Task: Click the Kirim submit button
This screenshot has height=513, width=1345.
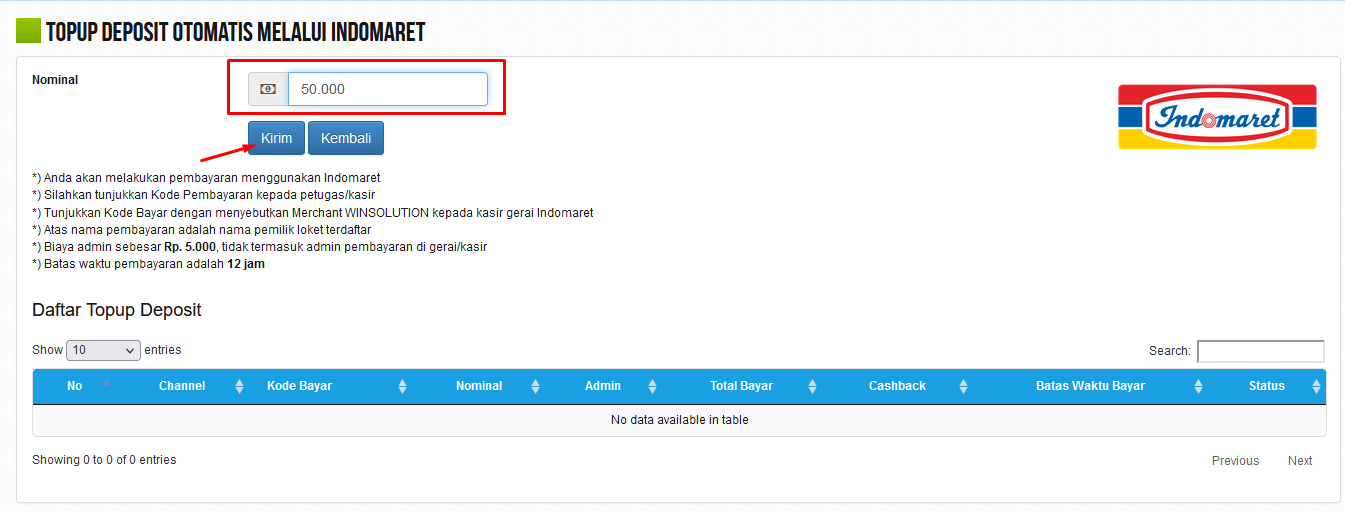Action: [x=277, y=138]
